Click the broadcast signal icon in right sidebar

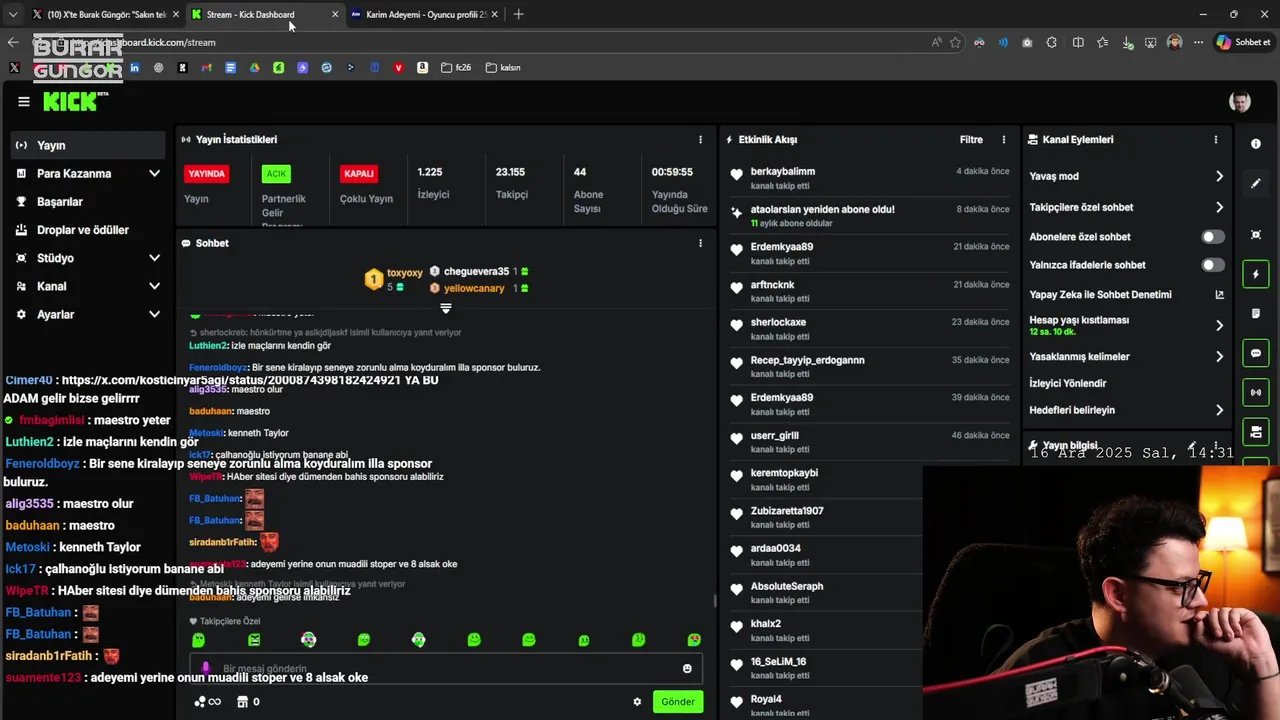(1256, 392)
